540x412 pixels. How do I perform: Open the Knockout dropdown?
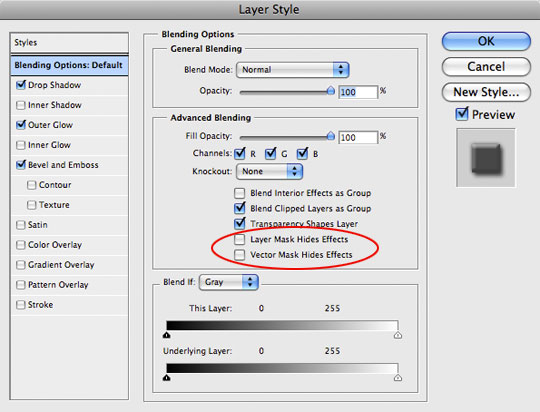[x=269, y=171]
